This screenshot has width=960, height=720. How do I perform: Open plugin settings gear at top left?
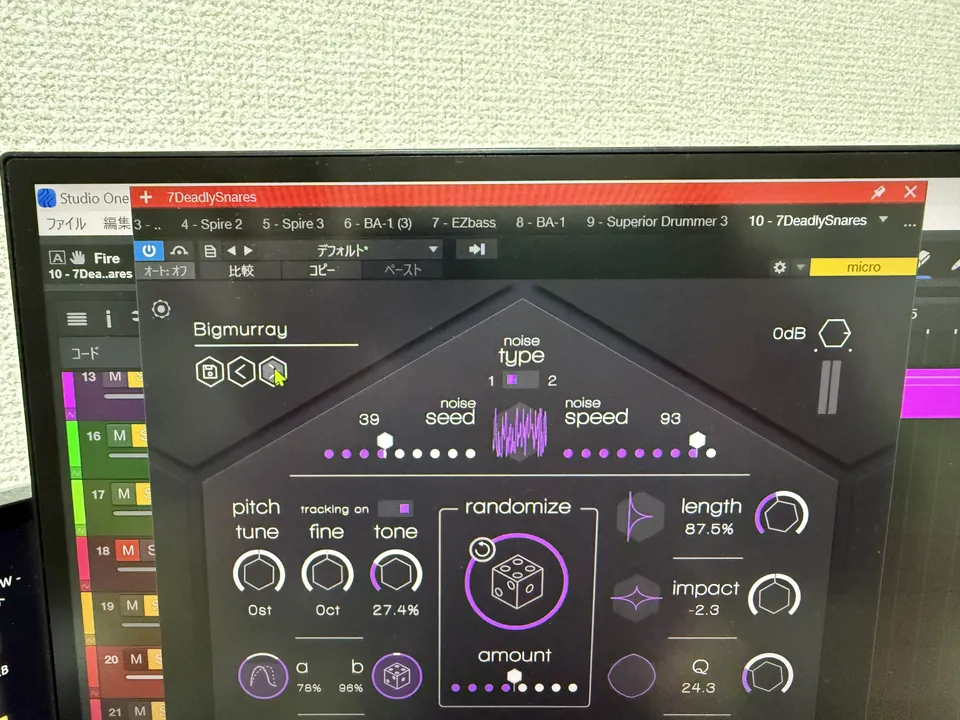(161, 310)
